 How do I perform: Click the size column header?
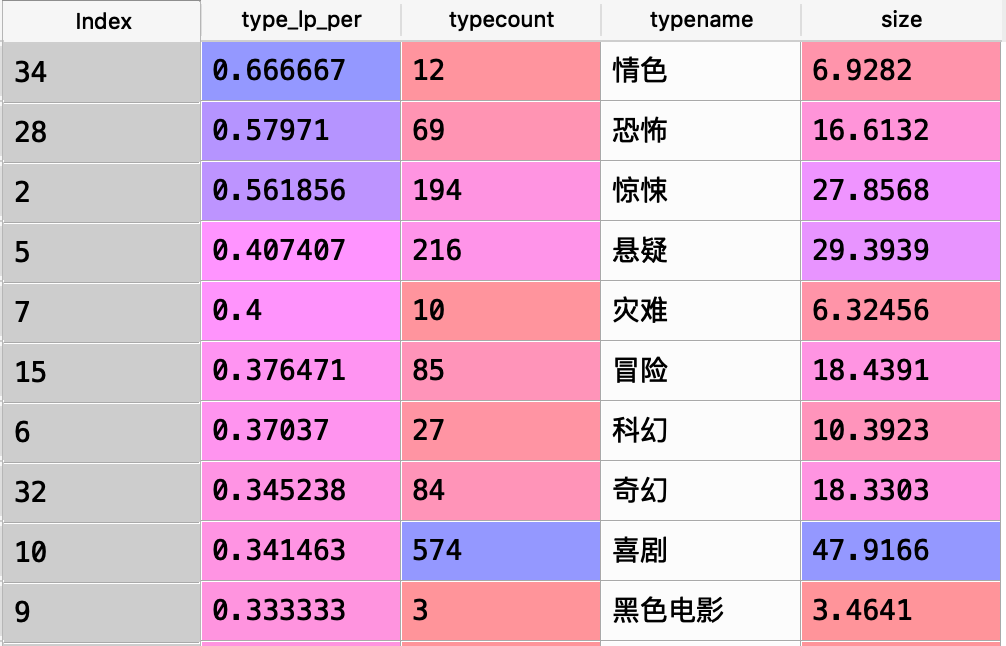pos(901,21)
